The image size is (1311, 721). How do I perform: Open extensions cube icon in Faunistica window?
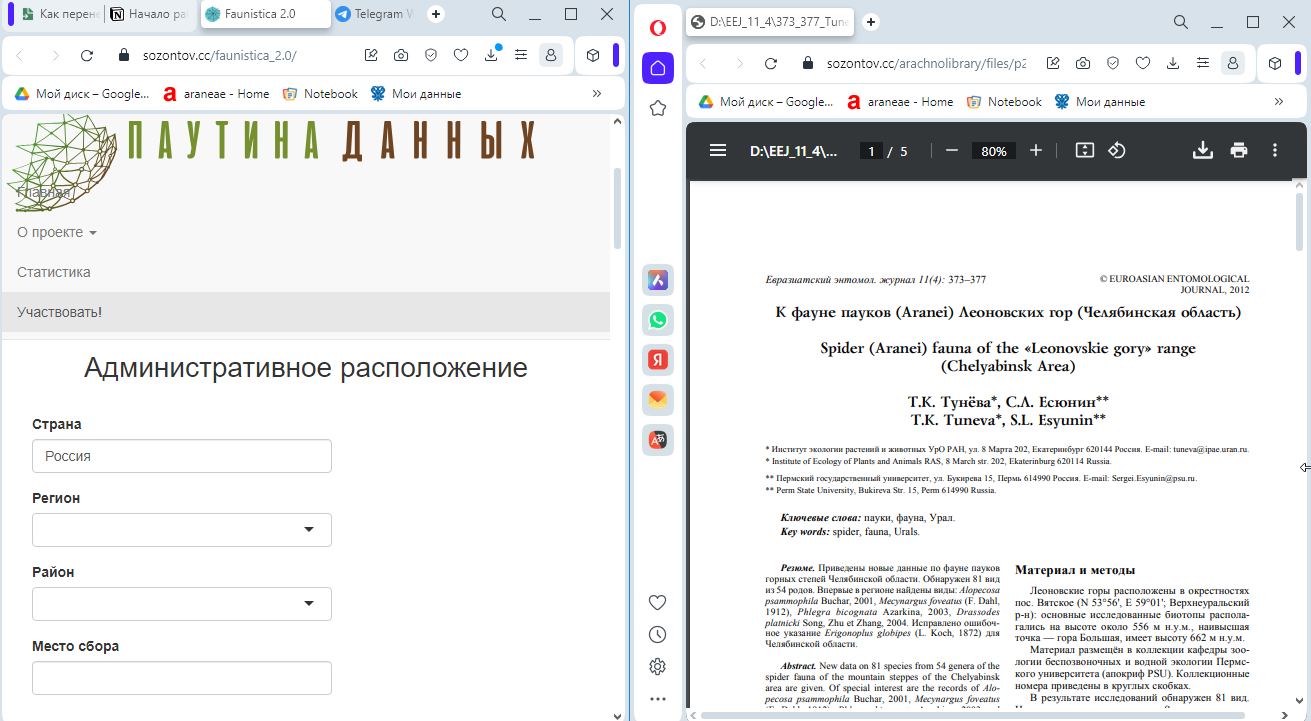point(593,56)
